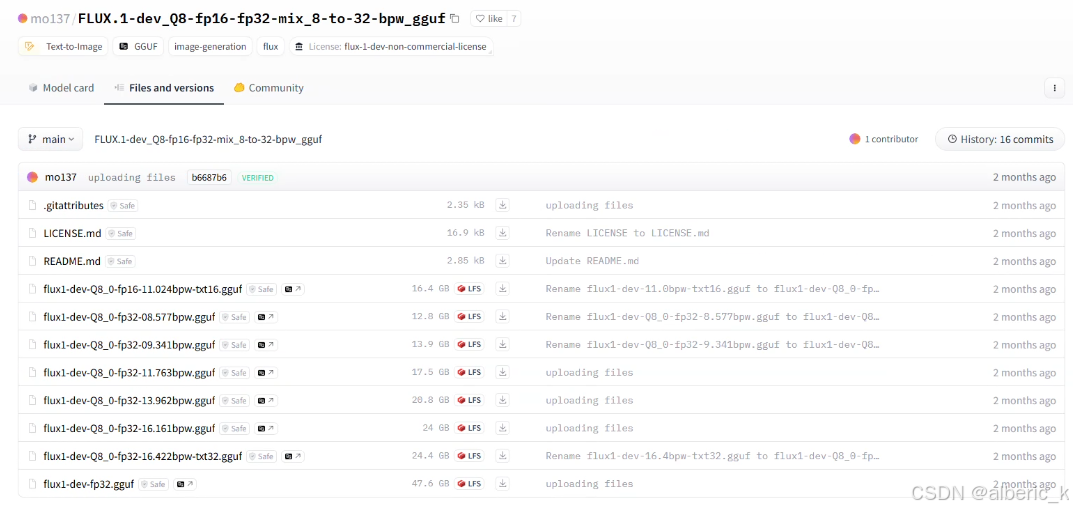
Task: Copy the model name with the copy icon
Action: (456, 19)
